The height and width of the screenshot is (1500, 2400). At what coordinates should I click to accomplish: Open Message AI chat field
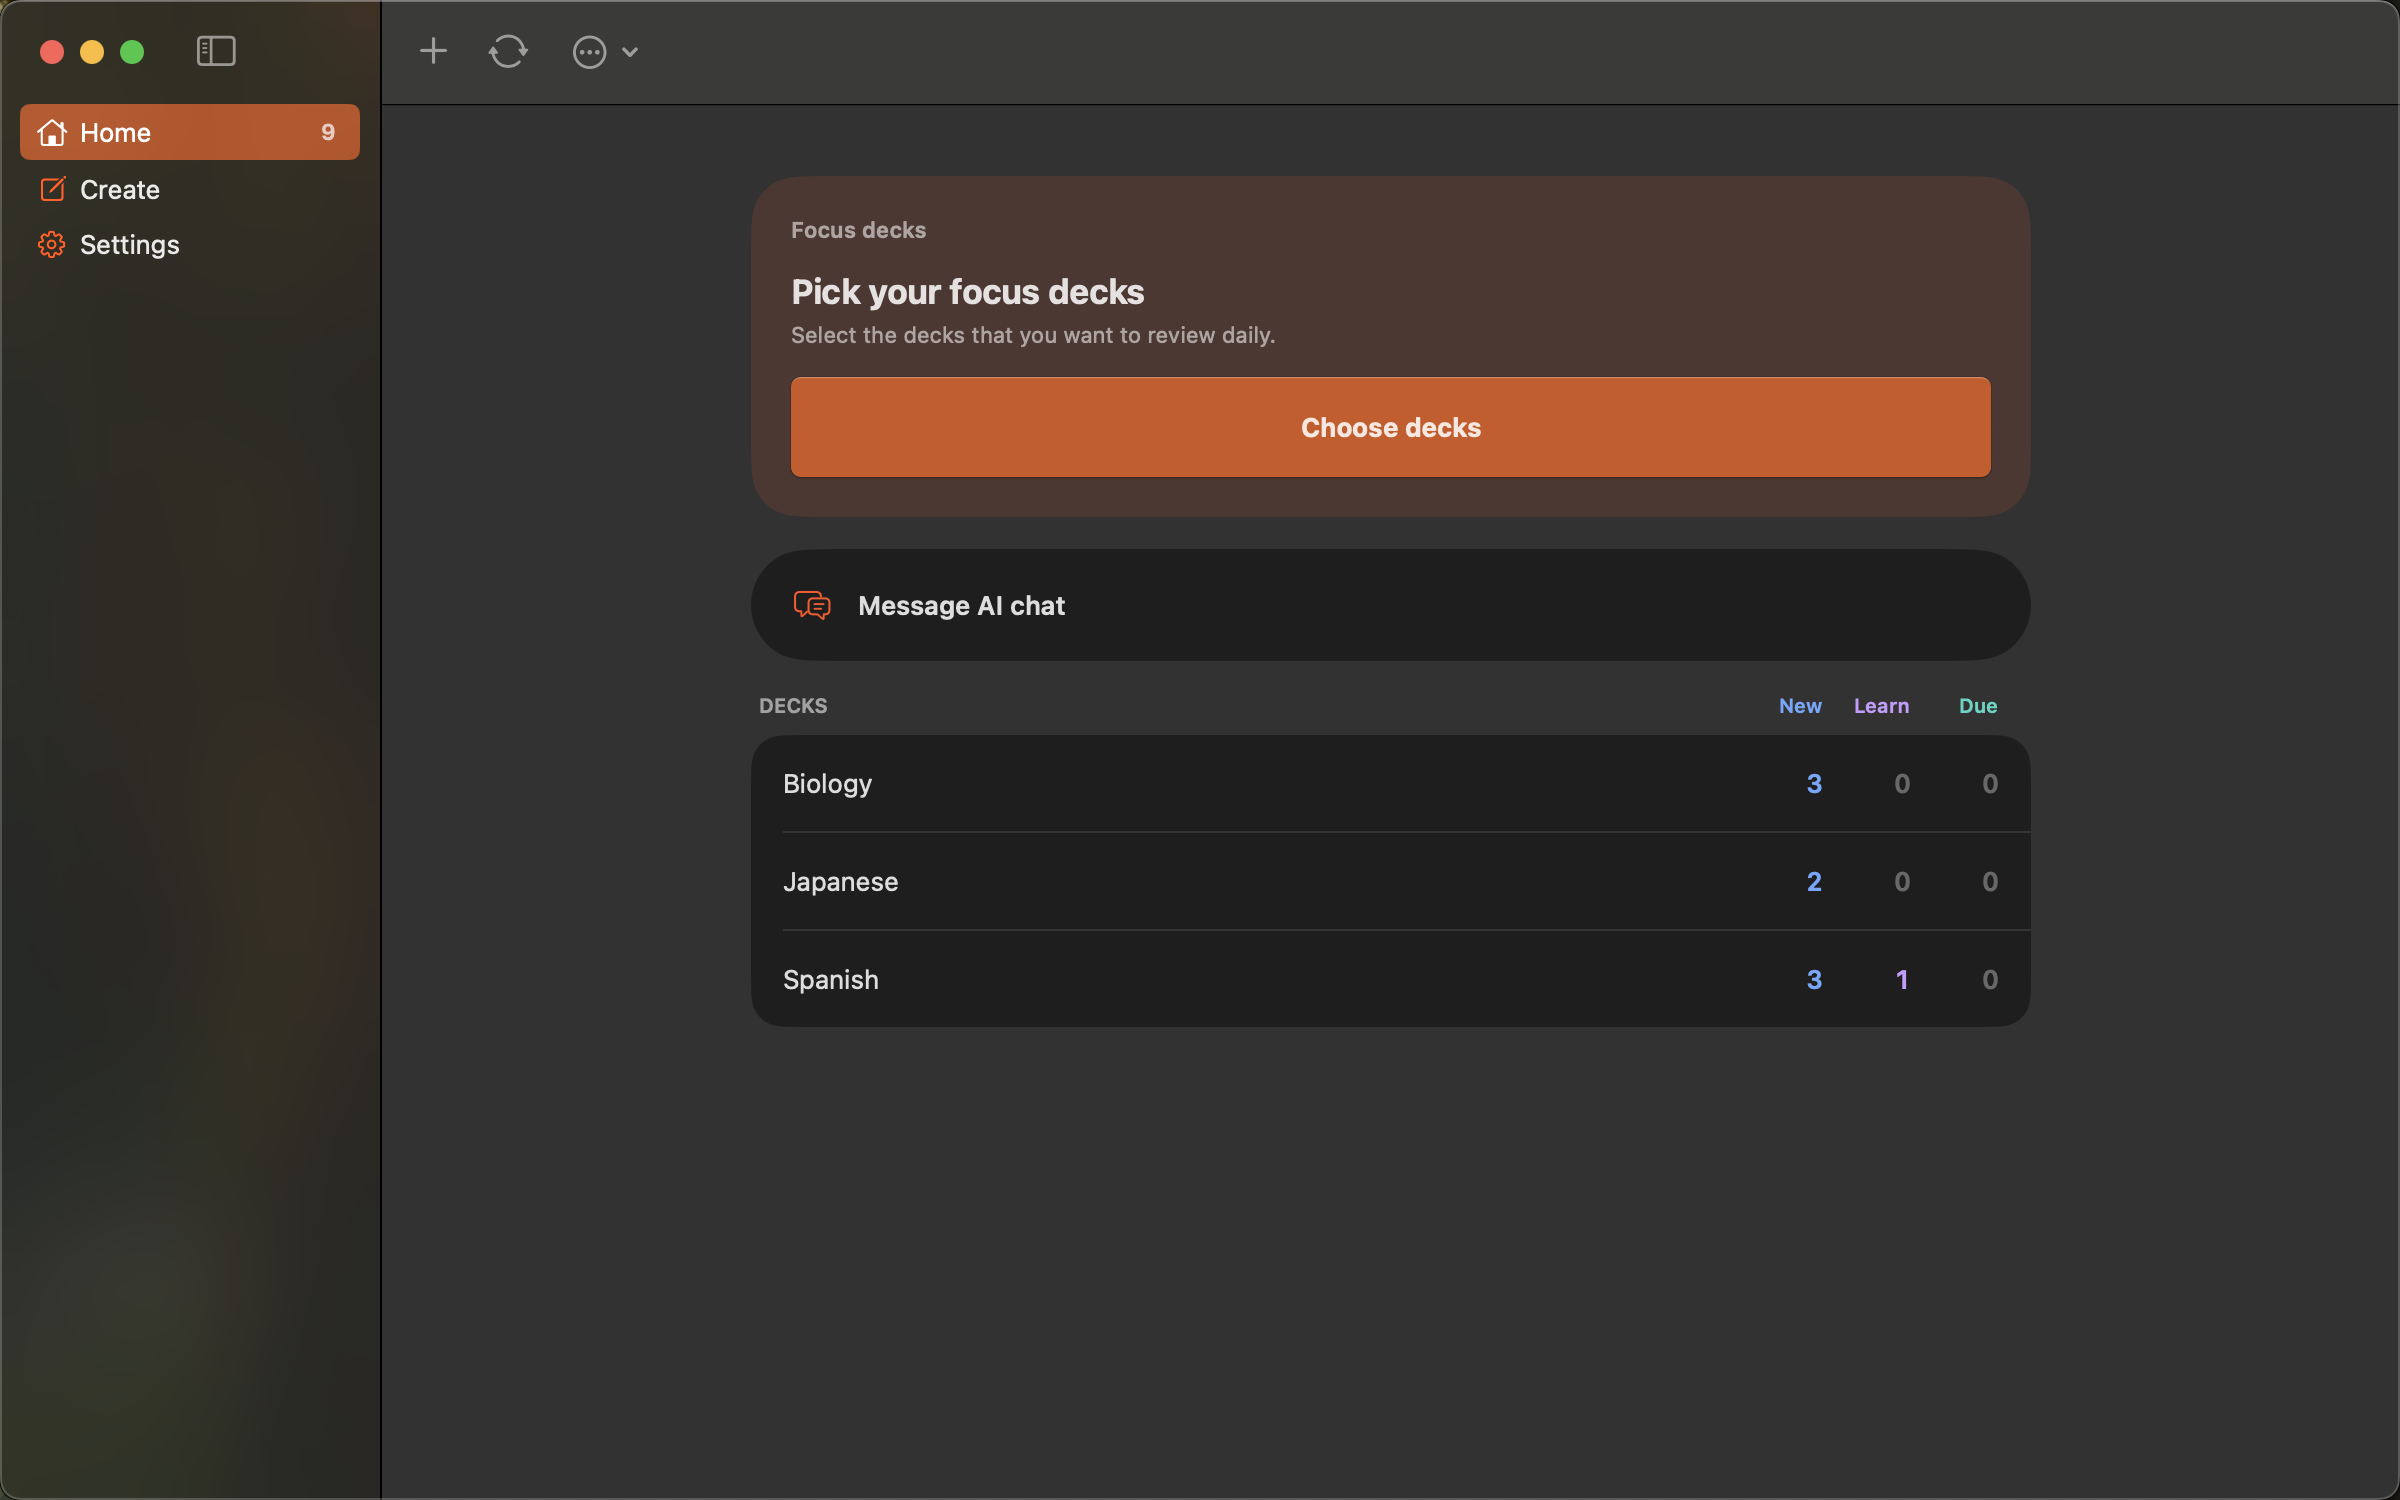tap(1390, 605)
